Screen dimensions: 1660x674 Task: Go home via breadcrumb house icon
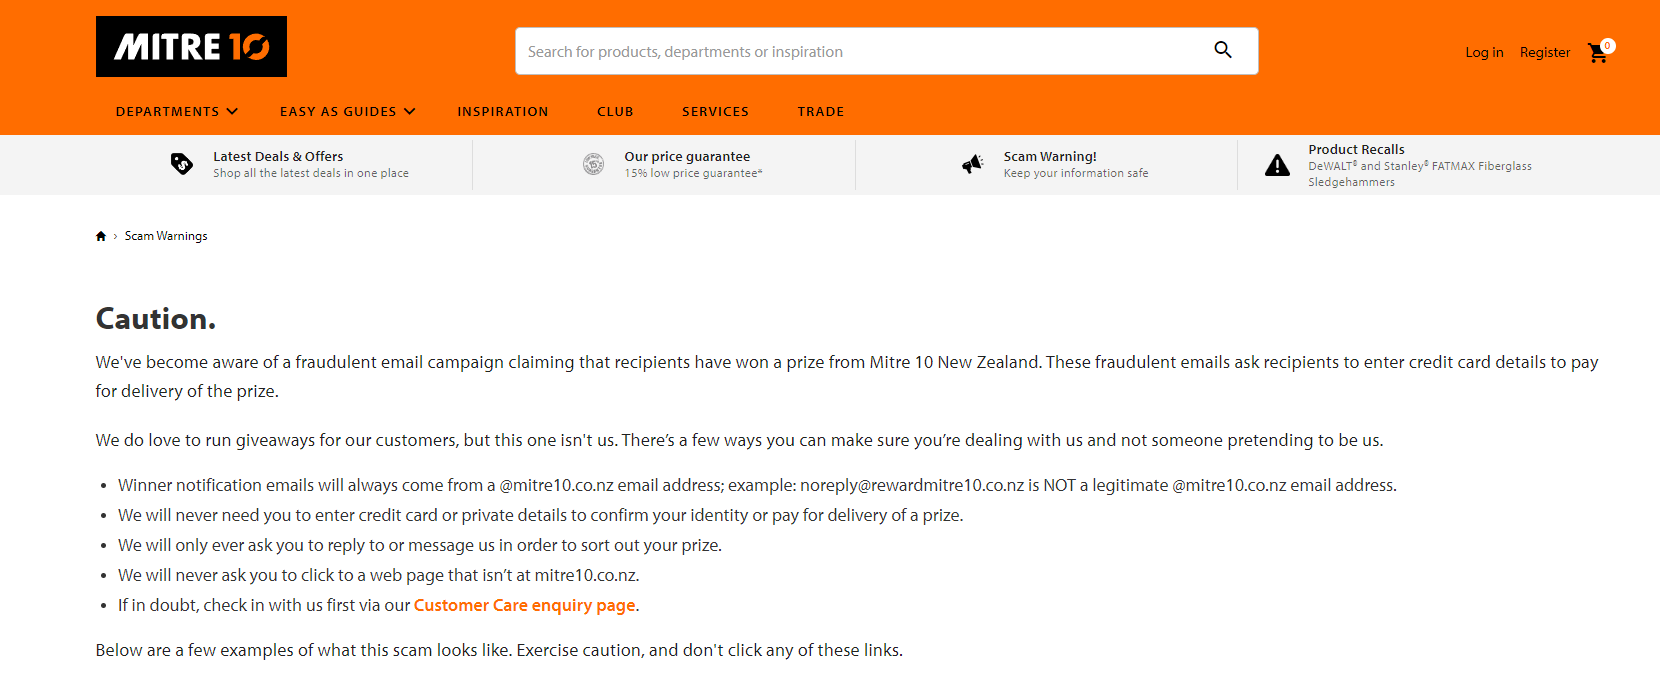point(101,236)
